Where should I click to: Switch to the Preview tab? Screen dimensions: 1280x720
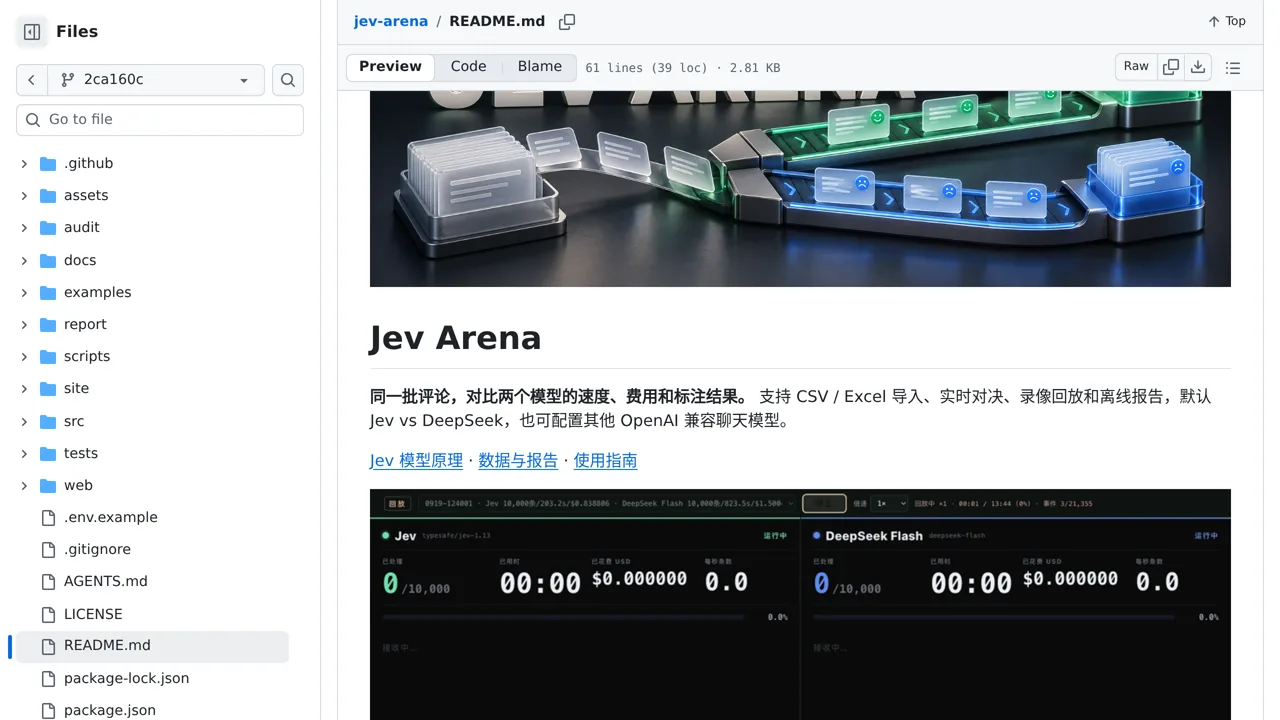tap(390, 67)
